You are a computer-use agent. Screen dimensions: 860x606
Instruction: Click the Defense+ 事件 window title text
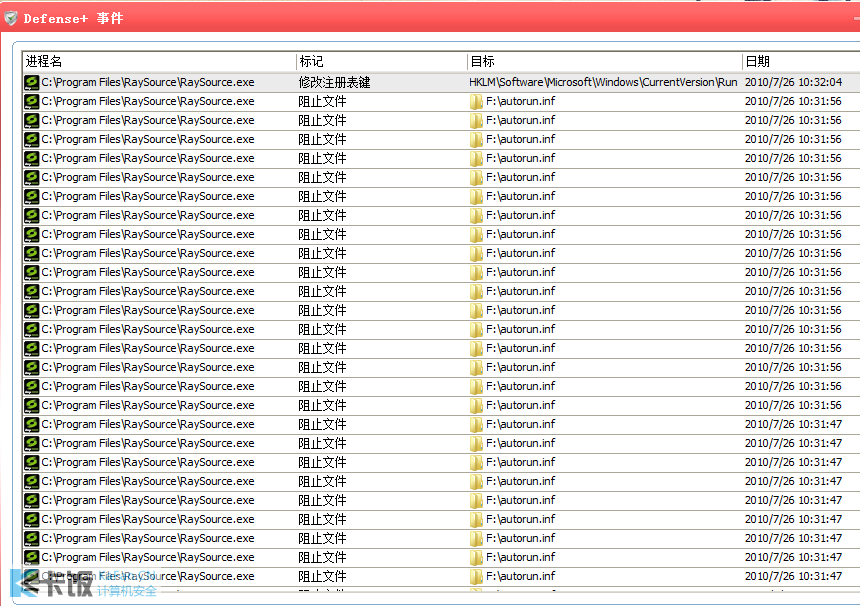click(73, 18)
